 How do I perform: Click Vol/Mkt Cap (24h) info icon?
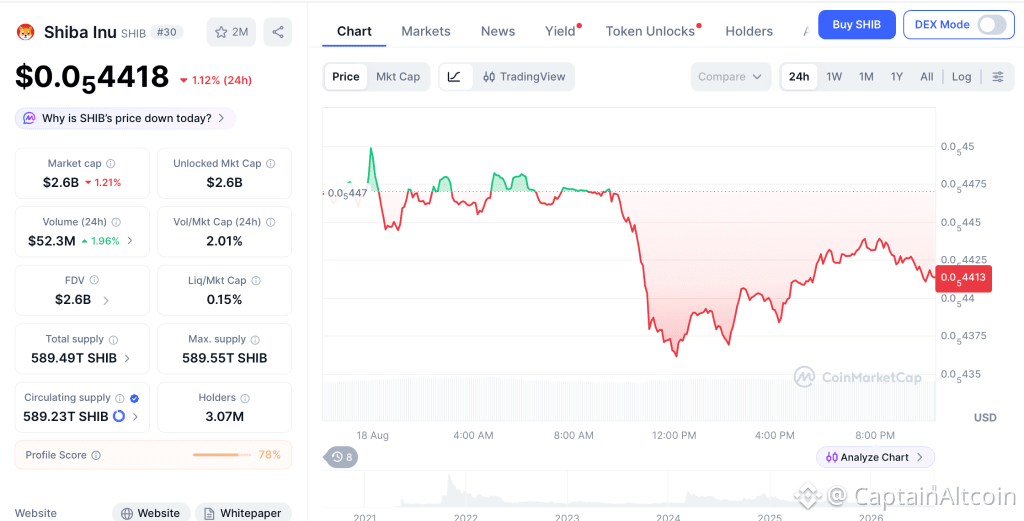[270, 222]
